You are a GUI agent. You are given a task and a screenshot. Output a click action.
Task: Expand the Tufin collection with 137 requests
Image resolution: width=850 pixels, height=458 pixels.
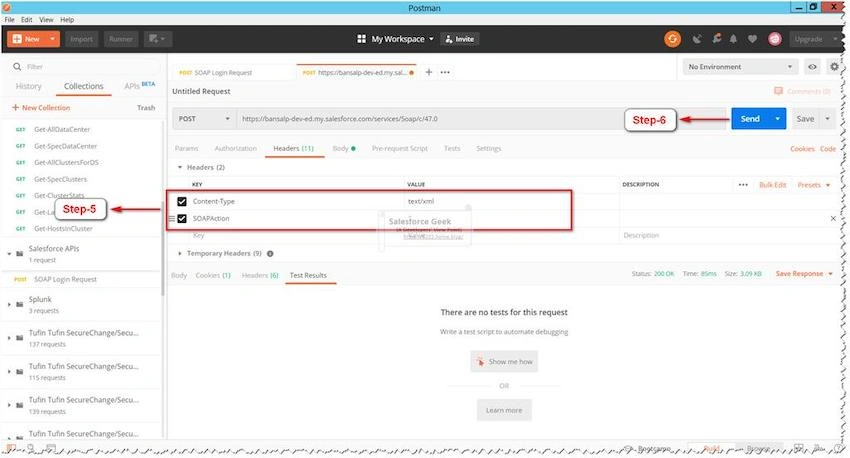click(9, 338)
